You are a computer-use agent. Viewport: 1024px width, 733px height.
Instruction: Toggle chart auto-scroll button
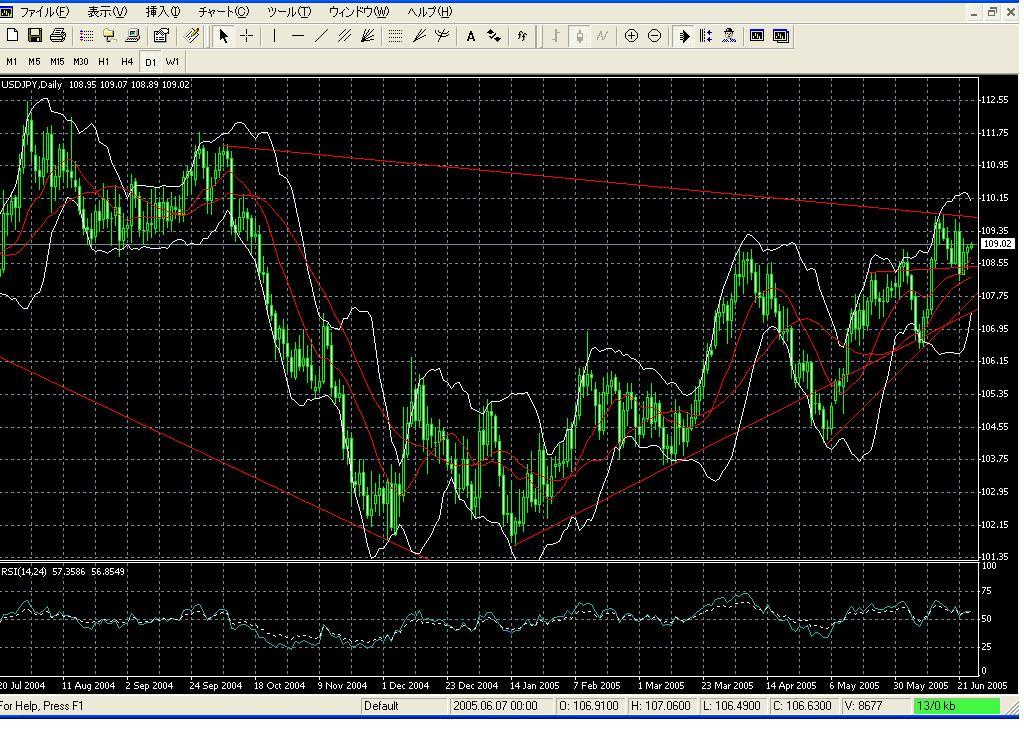pyautogui.click(x=684, y=36)
